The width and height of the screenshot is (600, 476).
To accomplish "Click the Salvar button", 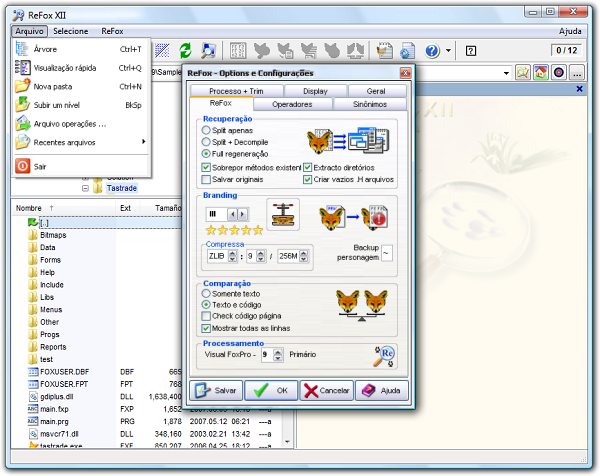I will click(x=216, y=390).
